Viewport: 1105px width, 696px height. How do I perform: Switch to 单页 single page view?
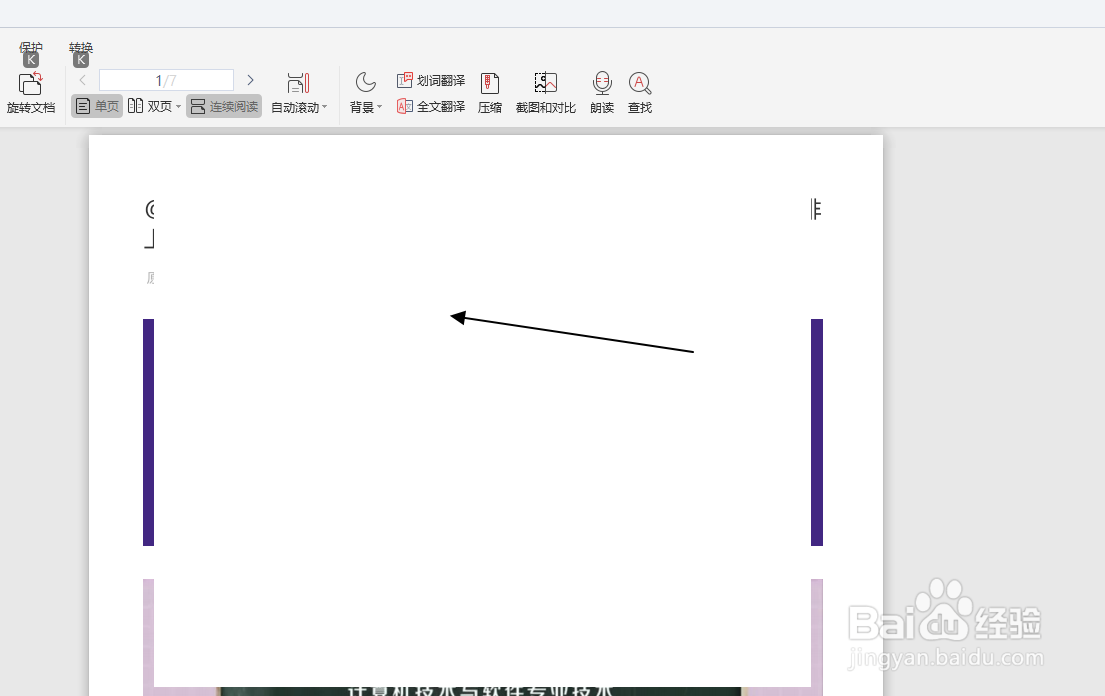(x=96, y=105)
